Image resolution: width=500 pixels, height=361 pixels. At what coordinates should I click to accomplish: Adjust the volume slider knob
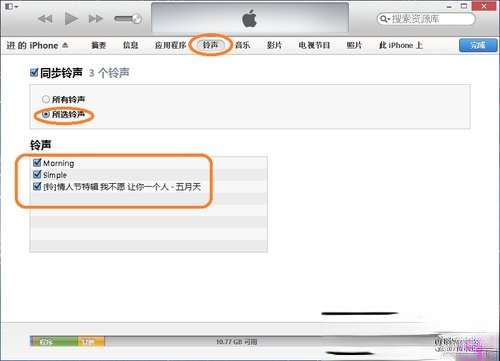(x=136, y=19)
